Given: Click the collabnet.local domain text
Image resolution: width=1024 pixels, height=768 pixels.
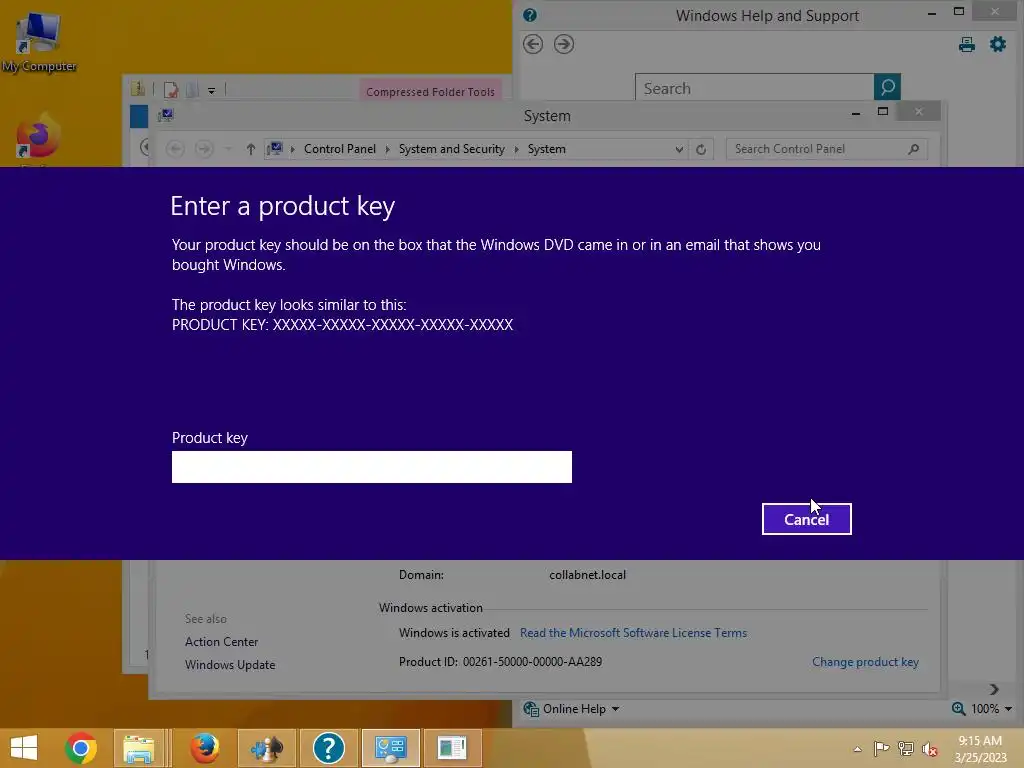Looking at the screenshot, I should click(x=587, y=575).
